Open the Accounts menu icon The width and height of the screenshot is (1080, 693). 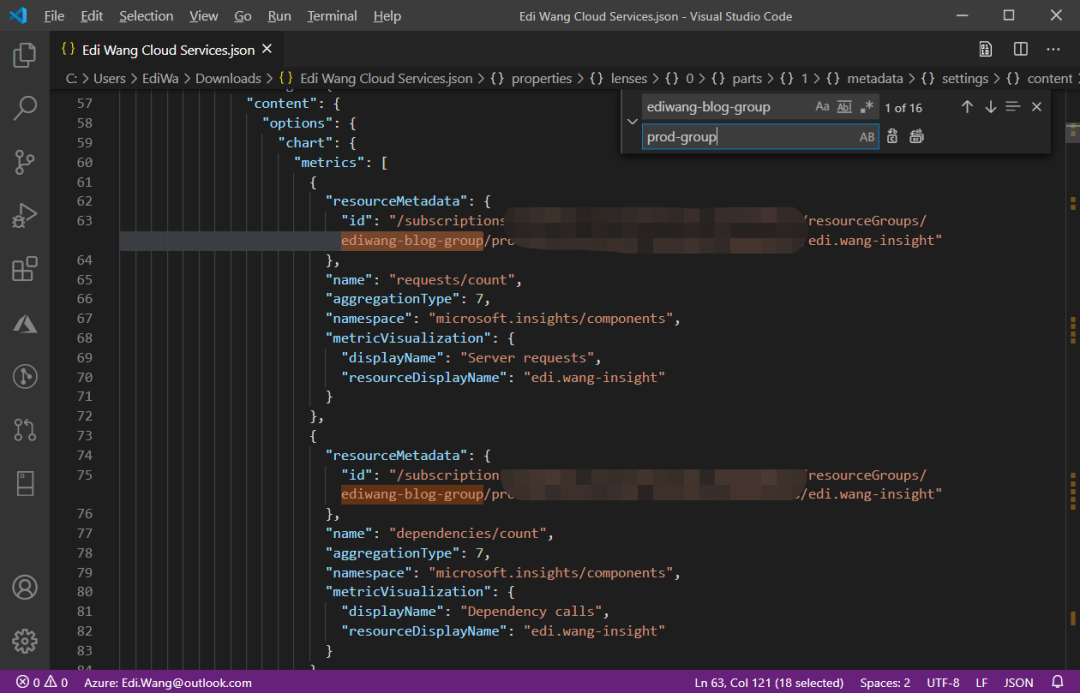point(25,587)
